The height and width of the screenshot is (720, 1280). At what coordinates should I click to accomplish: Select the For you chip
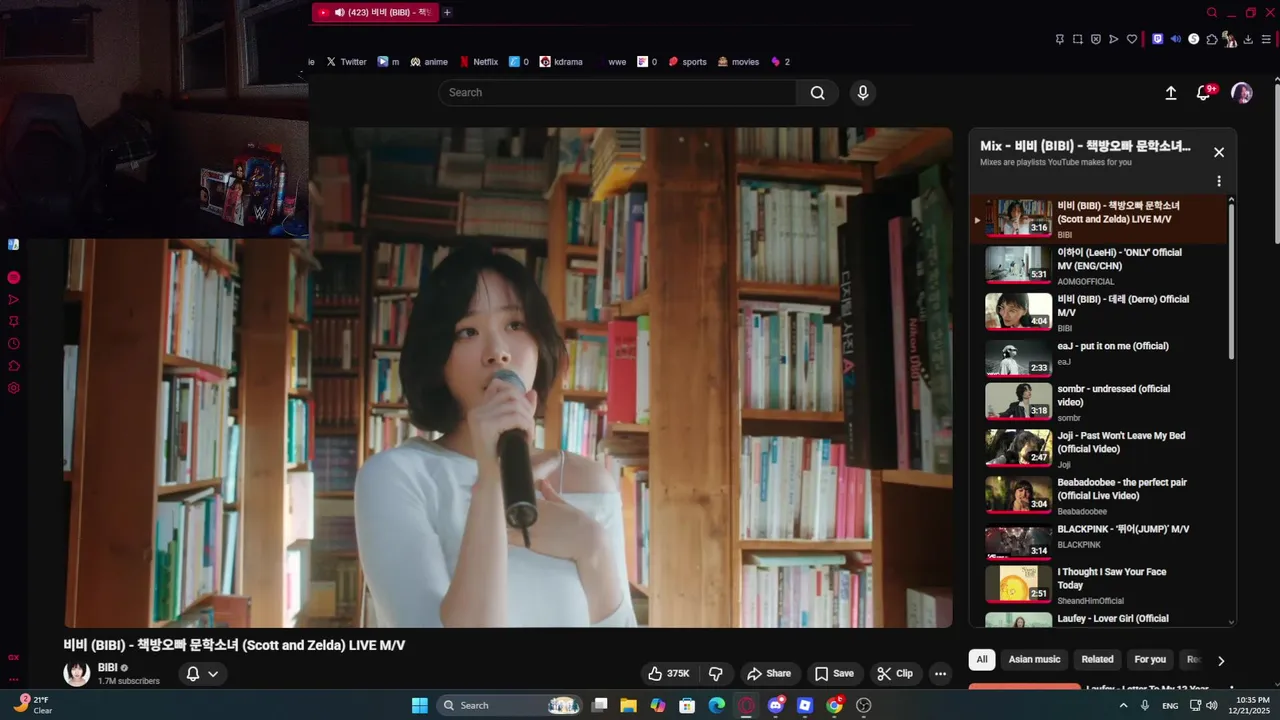coord(1150,659)
